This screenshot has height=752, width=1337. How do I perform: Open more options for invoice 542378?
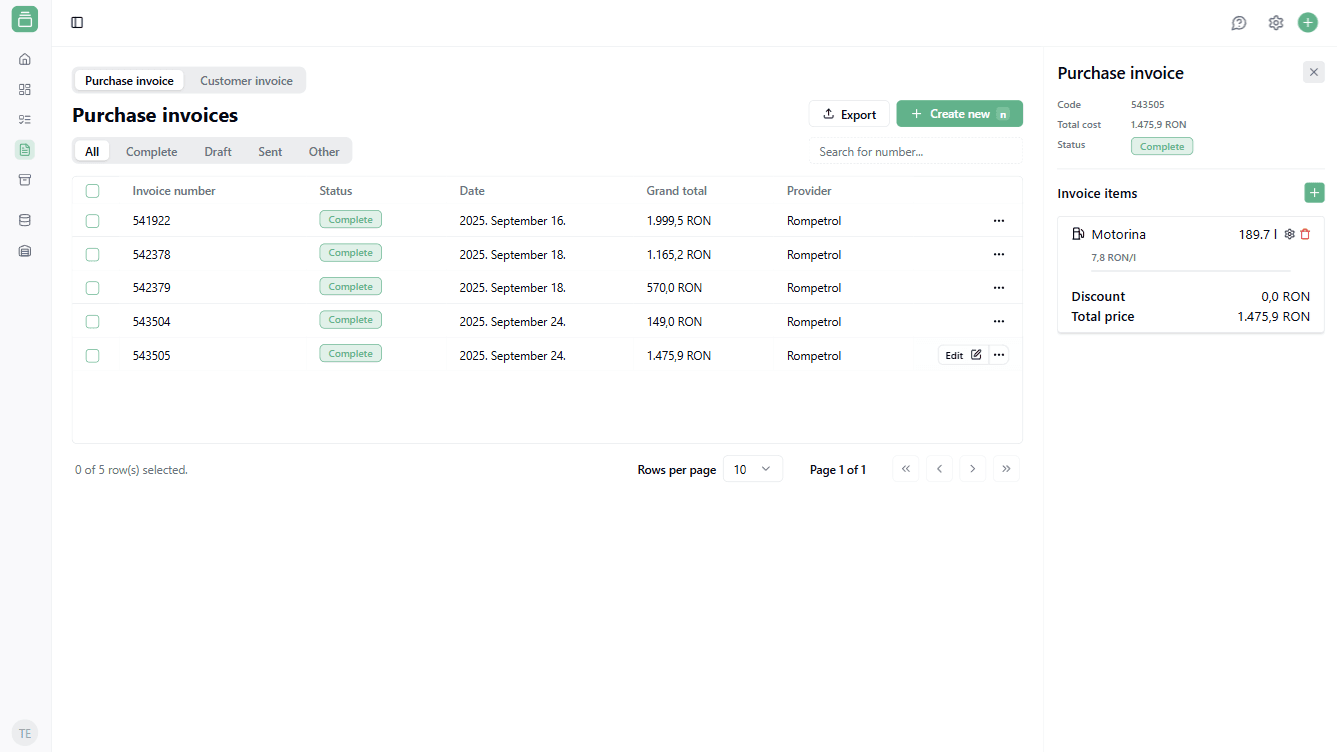[998, 254]
